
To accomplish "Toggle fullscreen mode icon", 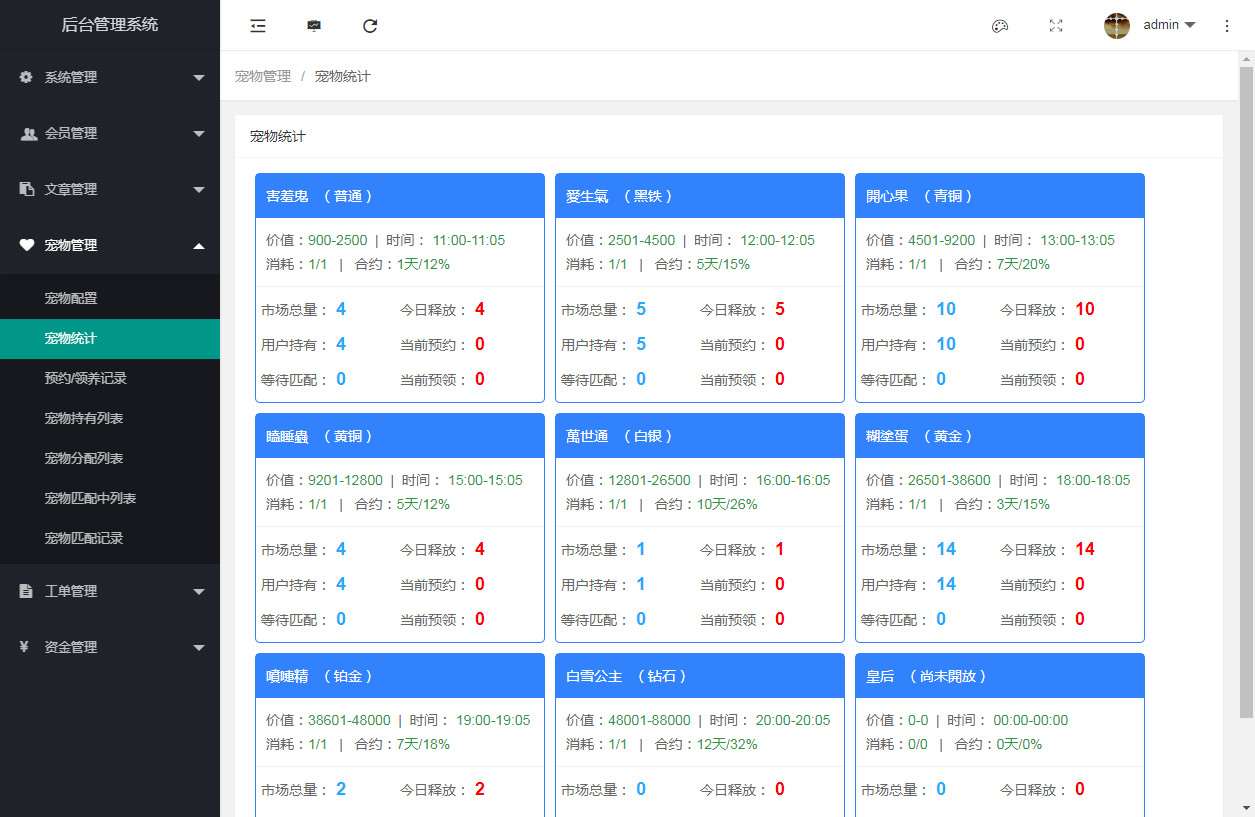I will click(x=1056, y=26).
